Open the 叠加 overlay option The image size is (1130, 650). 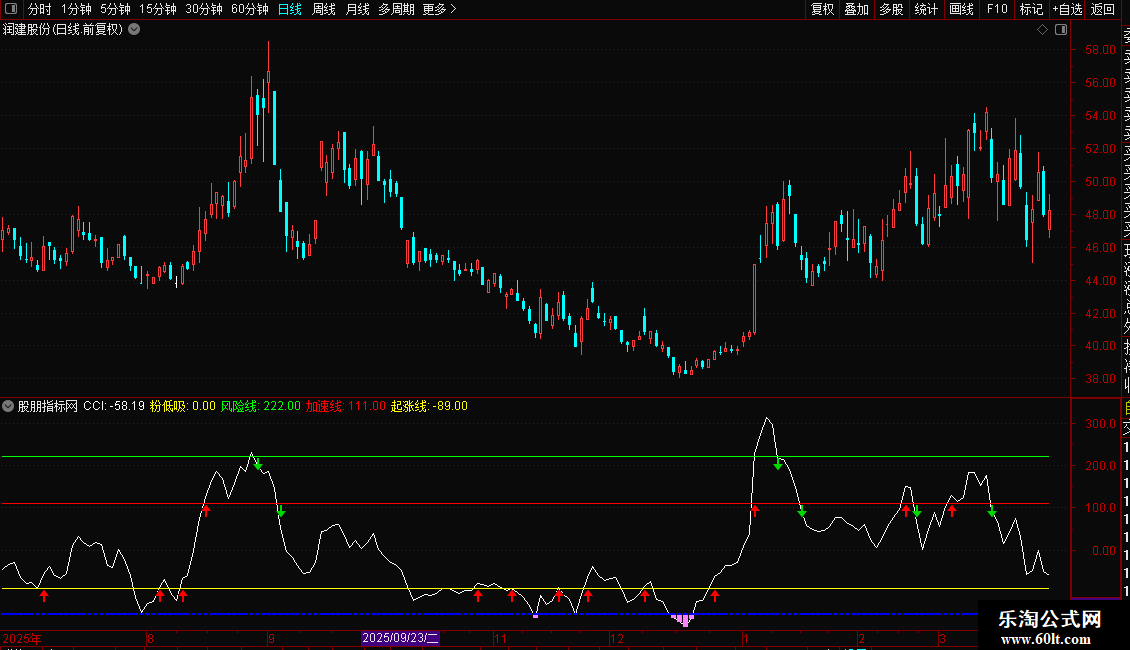(x=856, y=9)
